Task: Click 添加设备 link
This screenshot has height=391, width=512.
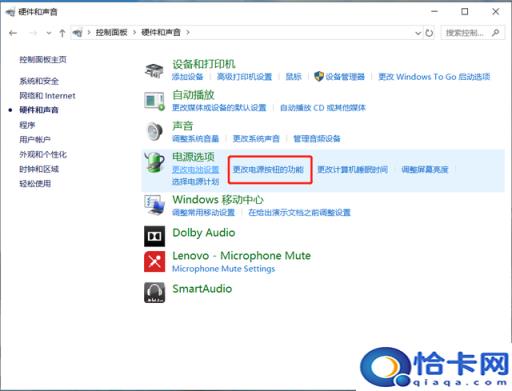Action: [188, 77]
